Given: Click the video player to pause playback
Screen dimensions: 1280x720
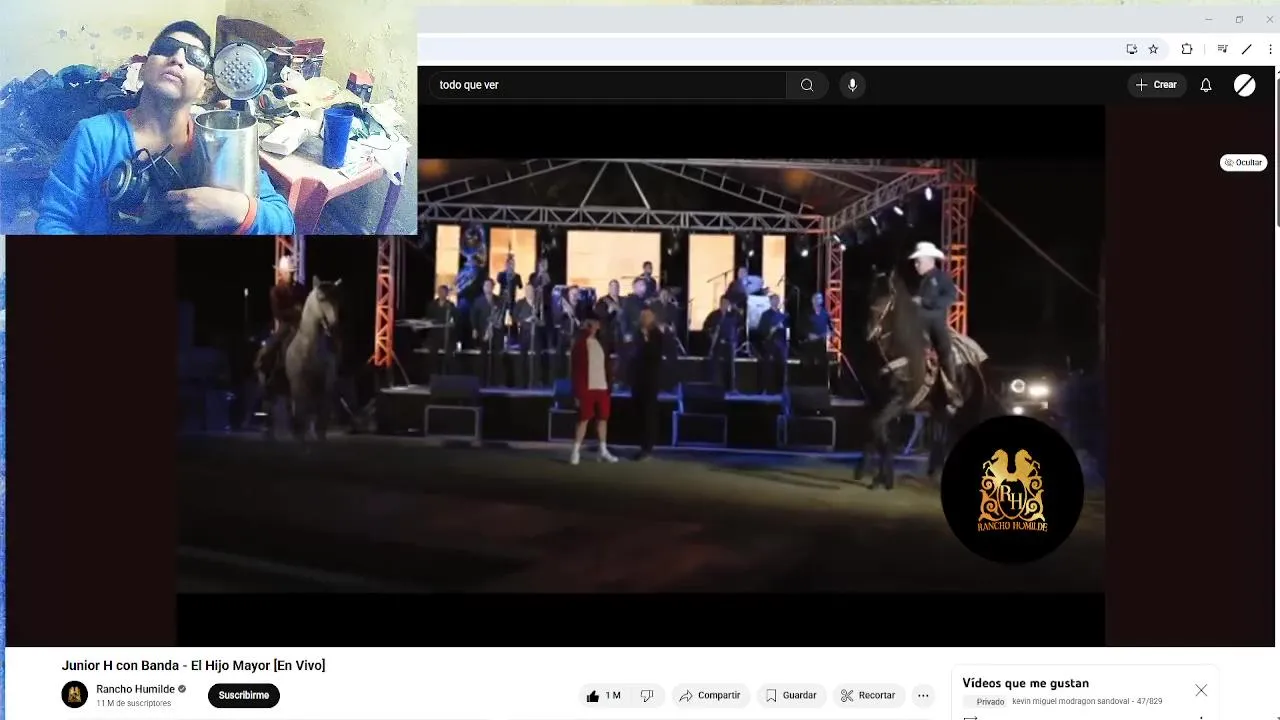Looking at the screenshot, I should tap(641, 375).
